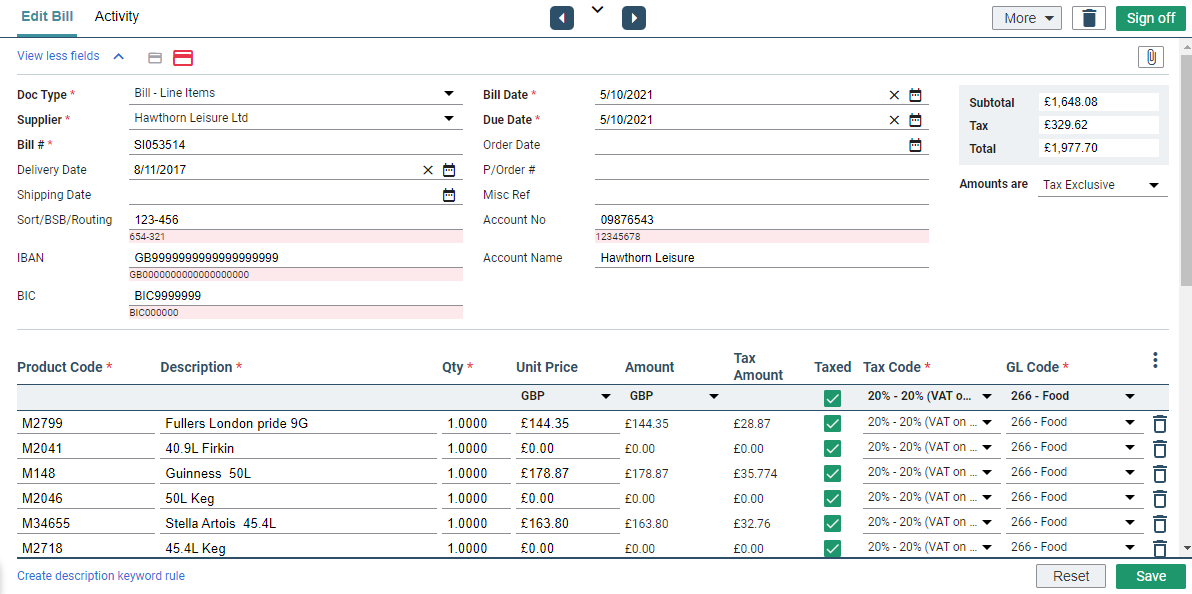
Task: Click the Sort/BSB/Routing input field
Action: click(x=296, y=220)
